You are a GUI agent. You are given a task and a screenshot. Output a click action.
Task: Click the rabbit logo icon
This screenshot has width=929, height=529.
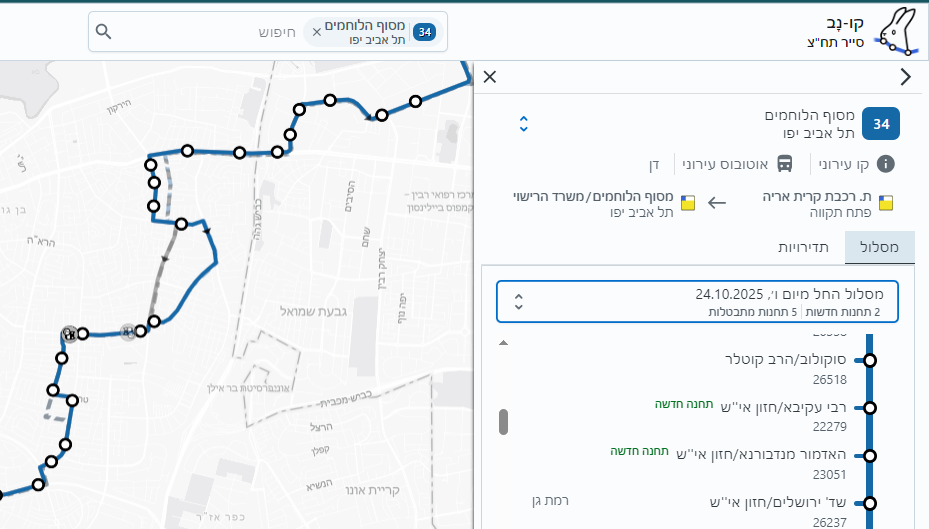click(x=894, y=30)
